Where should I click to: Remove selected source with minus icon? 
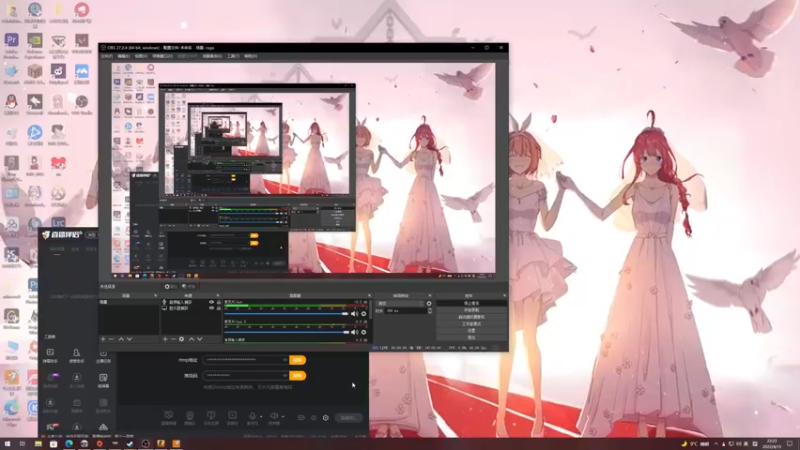tap(173, 339)
